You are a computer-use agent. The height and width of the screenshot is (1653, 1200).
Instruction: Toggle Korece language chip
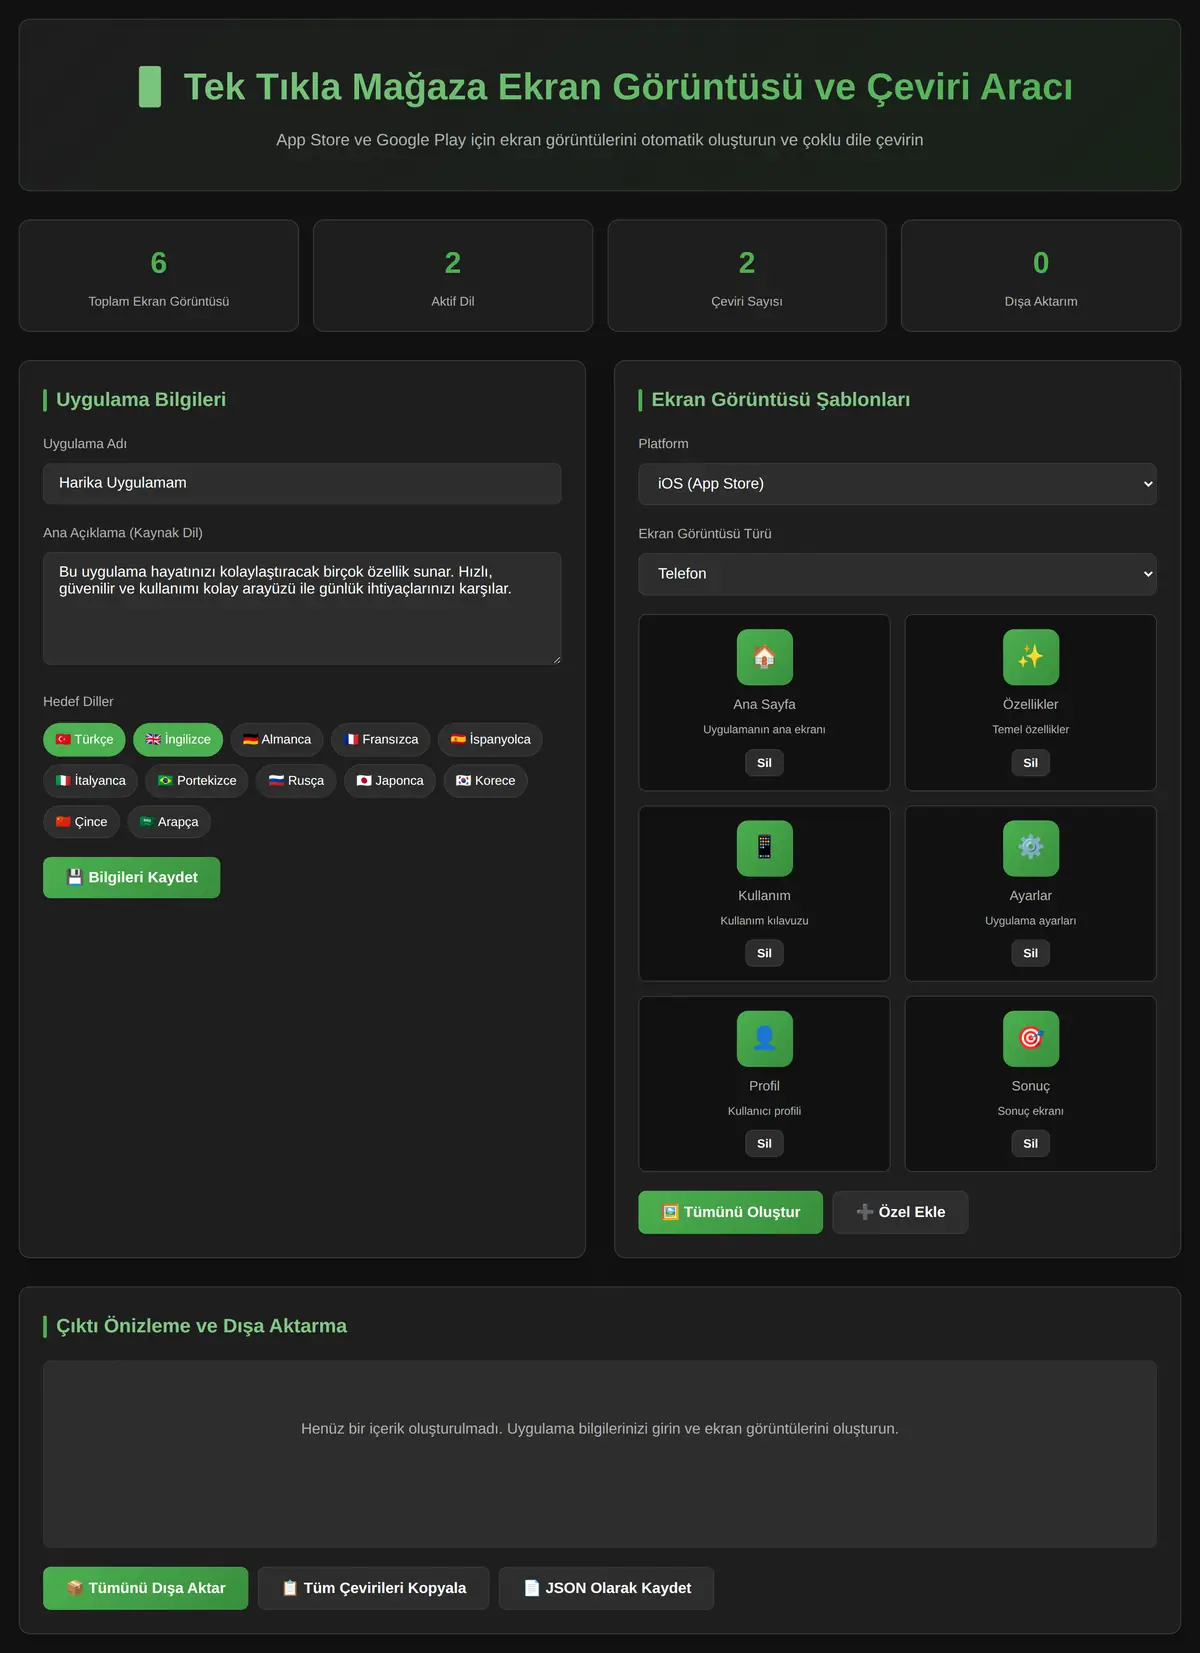pyautogui.click(x=485, y=780)
